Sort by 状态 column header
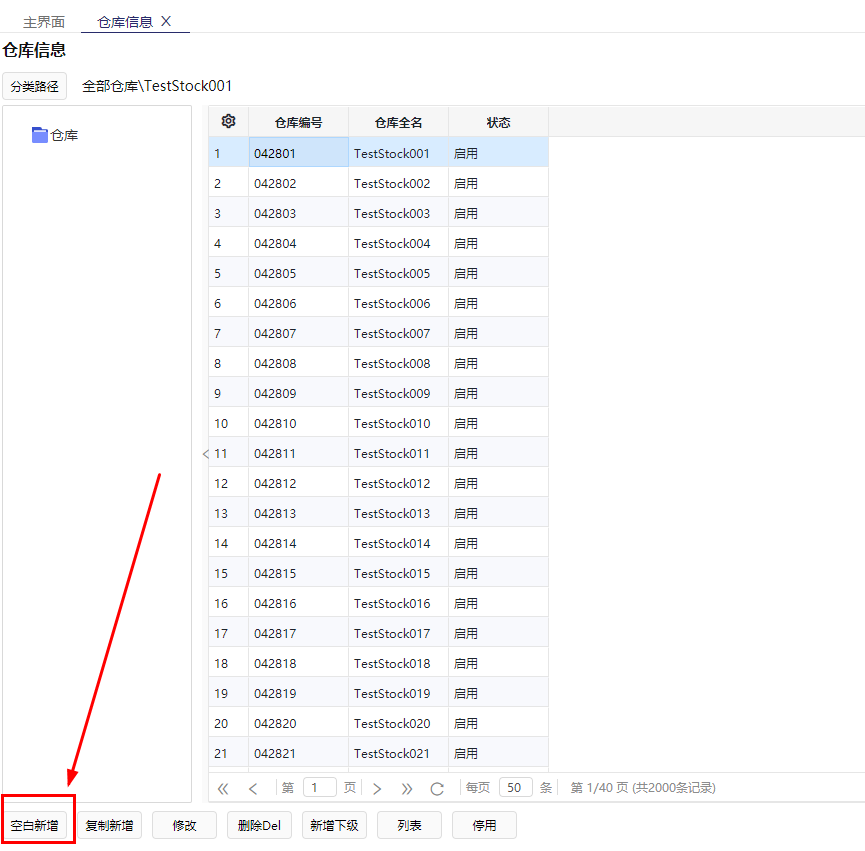This screenshot has width=865, height=851. click(x=498, y=122)
